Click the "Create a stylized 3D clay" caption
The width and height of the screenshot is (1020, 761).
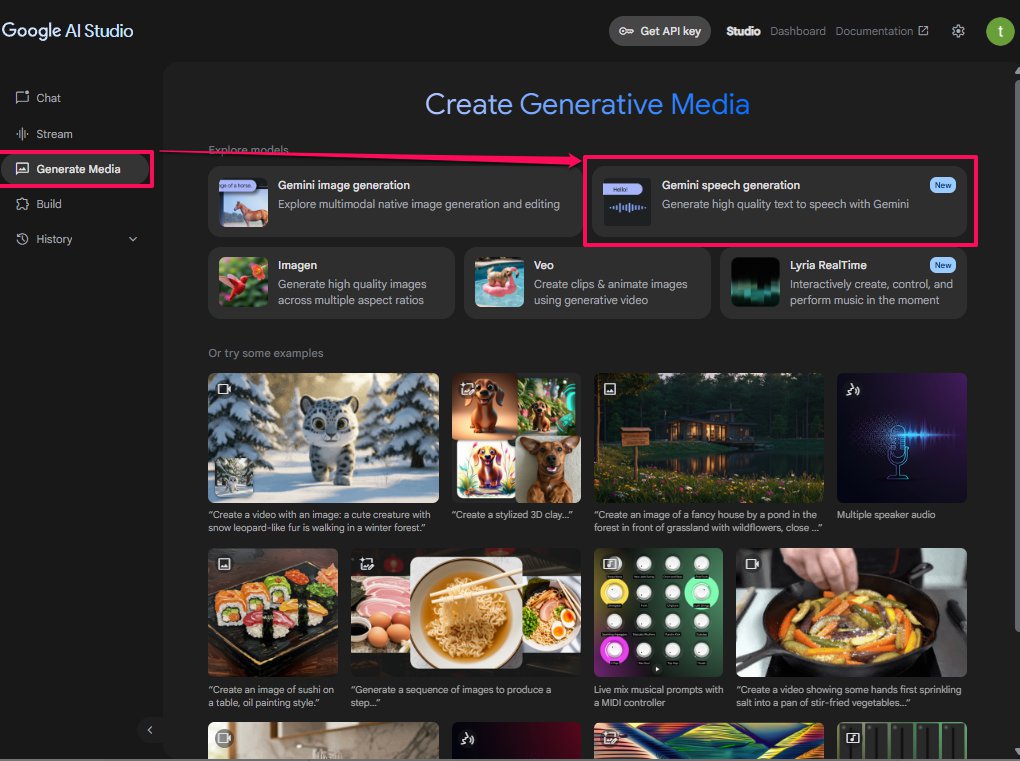tap(512, 514)
